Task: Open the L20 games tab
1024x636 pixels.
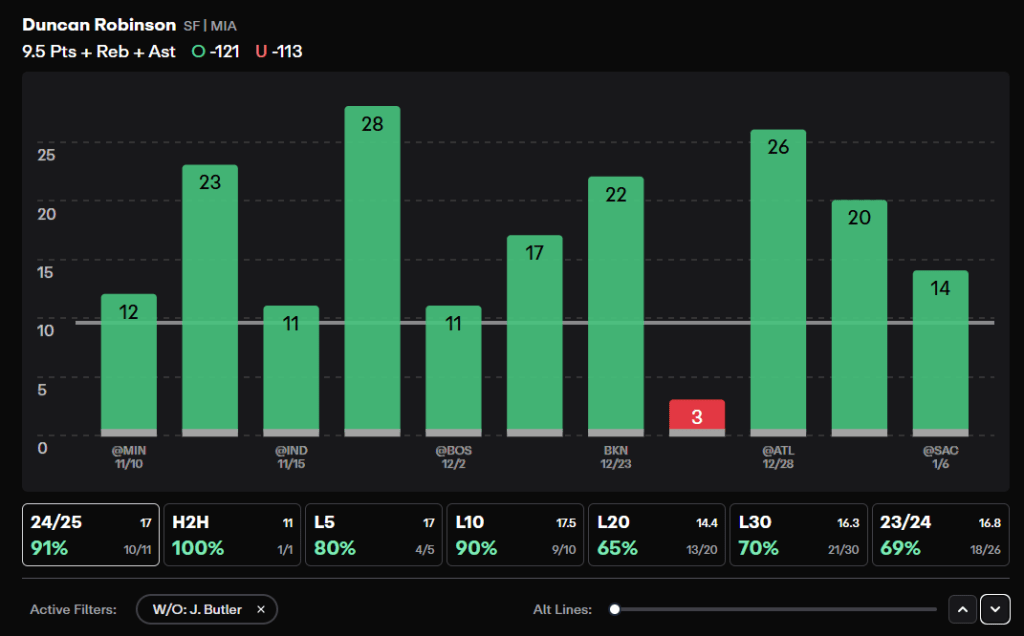Action: [657, 534]
